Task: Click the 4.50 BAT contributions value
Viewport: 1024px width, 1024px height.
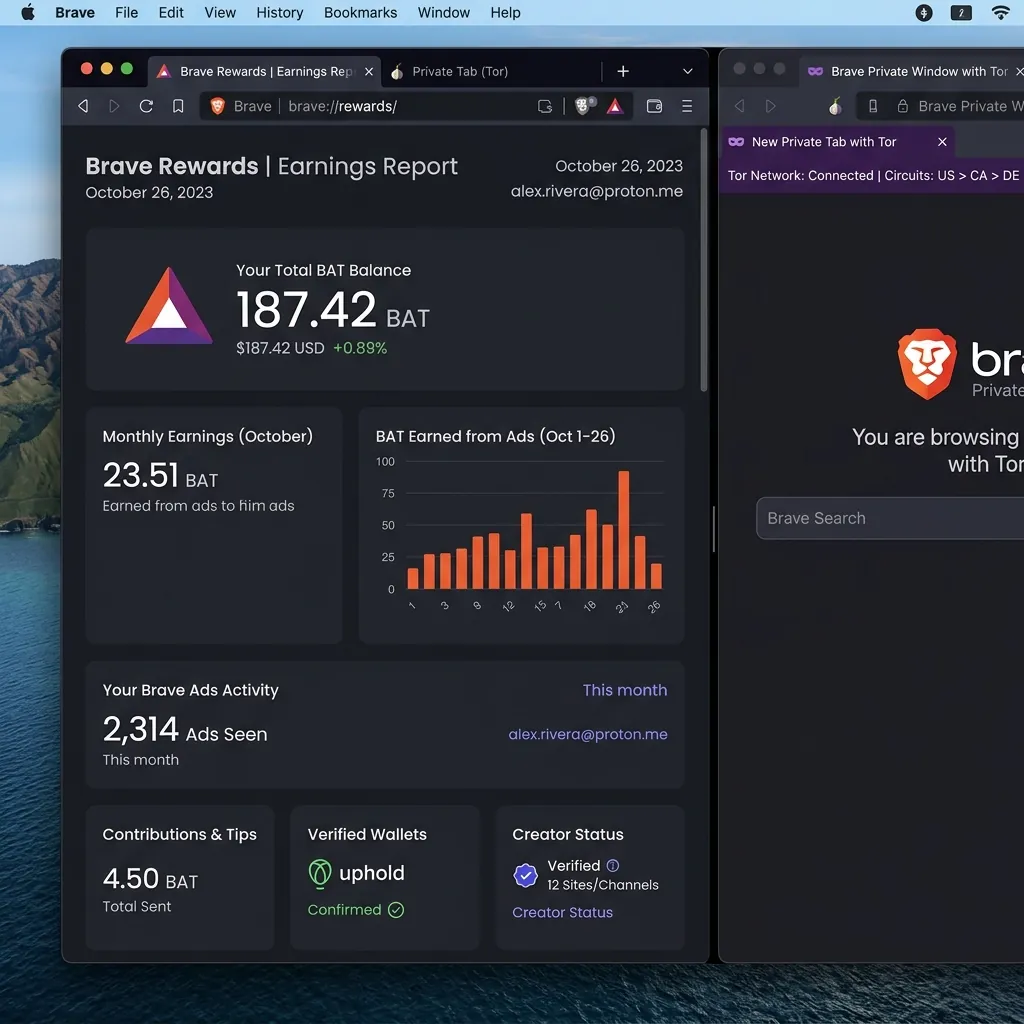Action: (x=150, y=879)
